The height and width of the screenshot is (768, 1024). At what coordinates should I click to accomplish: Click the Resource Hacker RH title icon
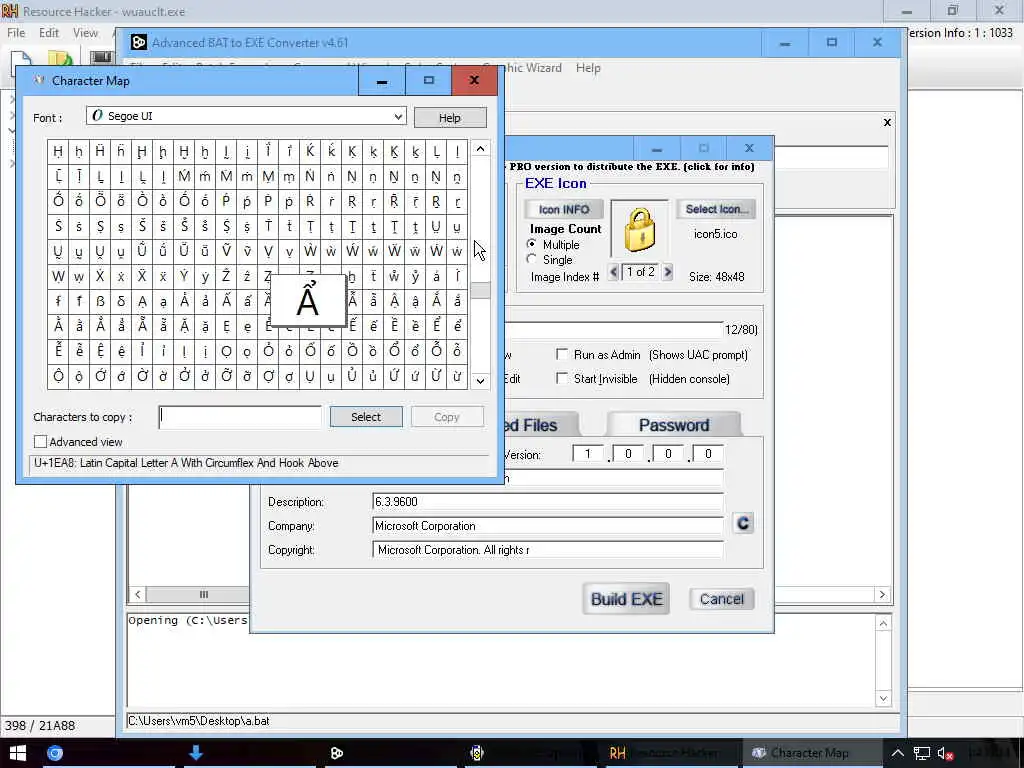click(10, 11)
